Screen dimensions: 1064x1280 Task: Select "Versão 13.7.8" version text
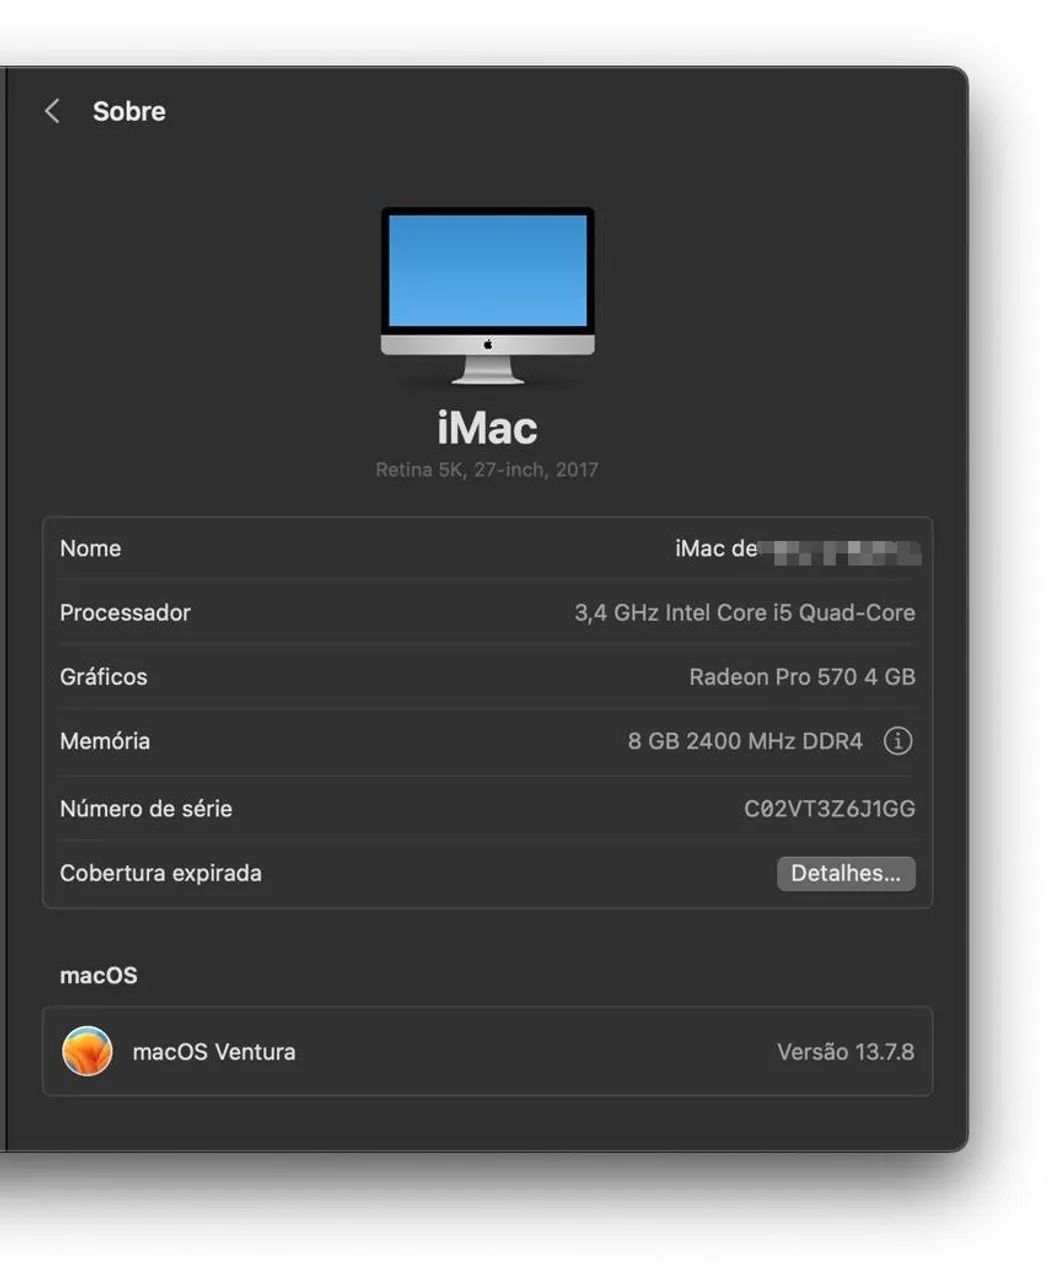pyautogui.click(x=846, y=1052)
